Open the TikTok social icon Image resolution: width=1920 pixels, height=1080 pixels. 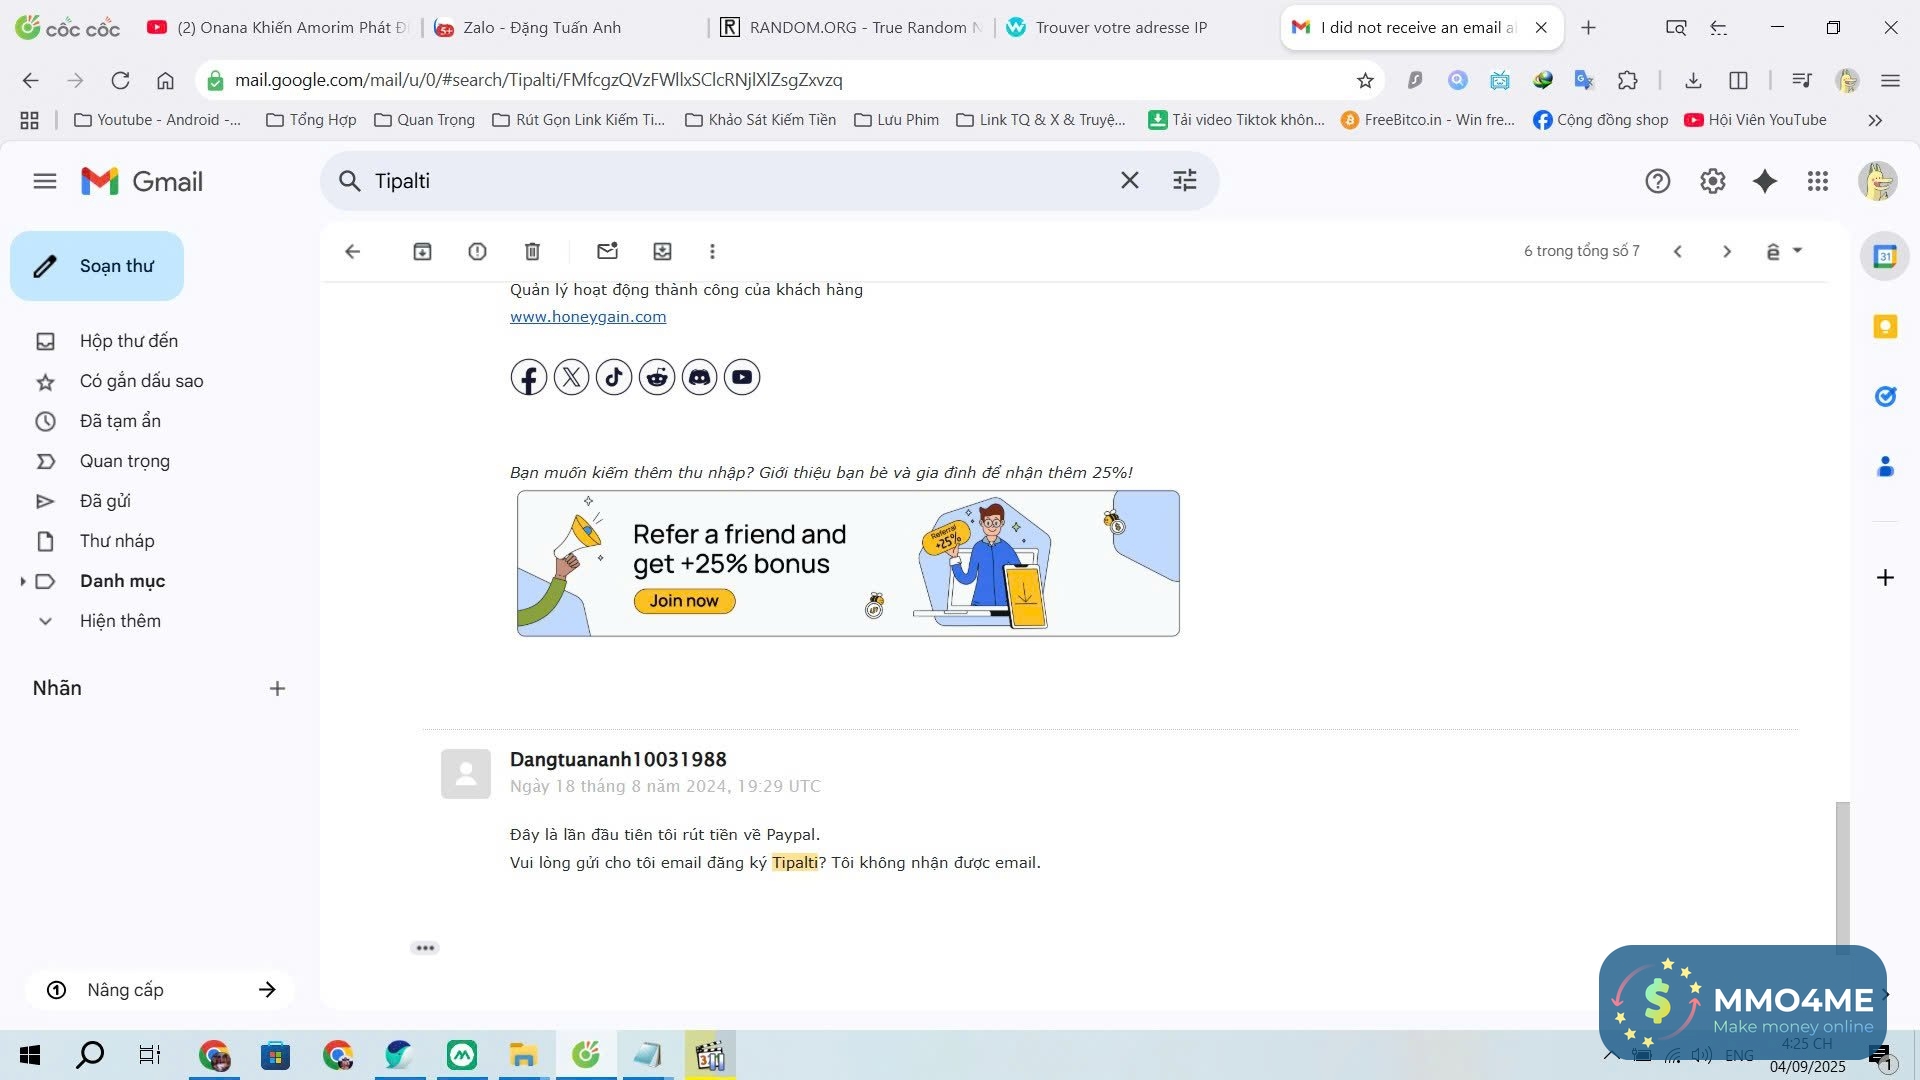[614, 378]
